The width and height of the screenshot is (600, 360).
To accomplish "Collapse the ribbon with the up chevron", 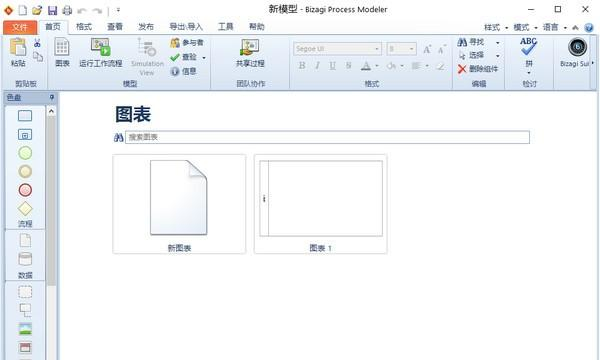I will (575, 28).
